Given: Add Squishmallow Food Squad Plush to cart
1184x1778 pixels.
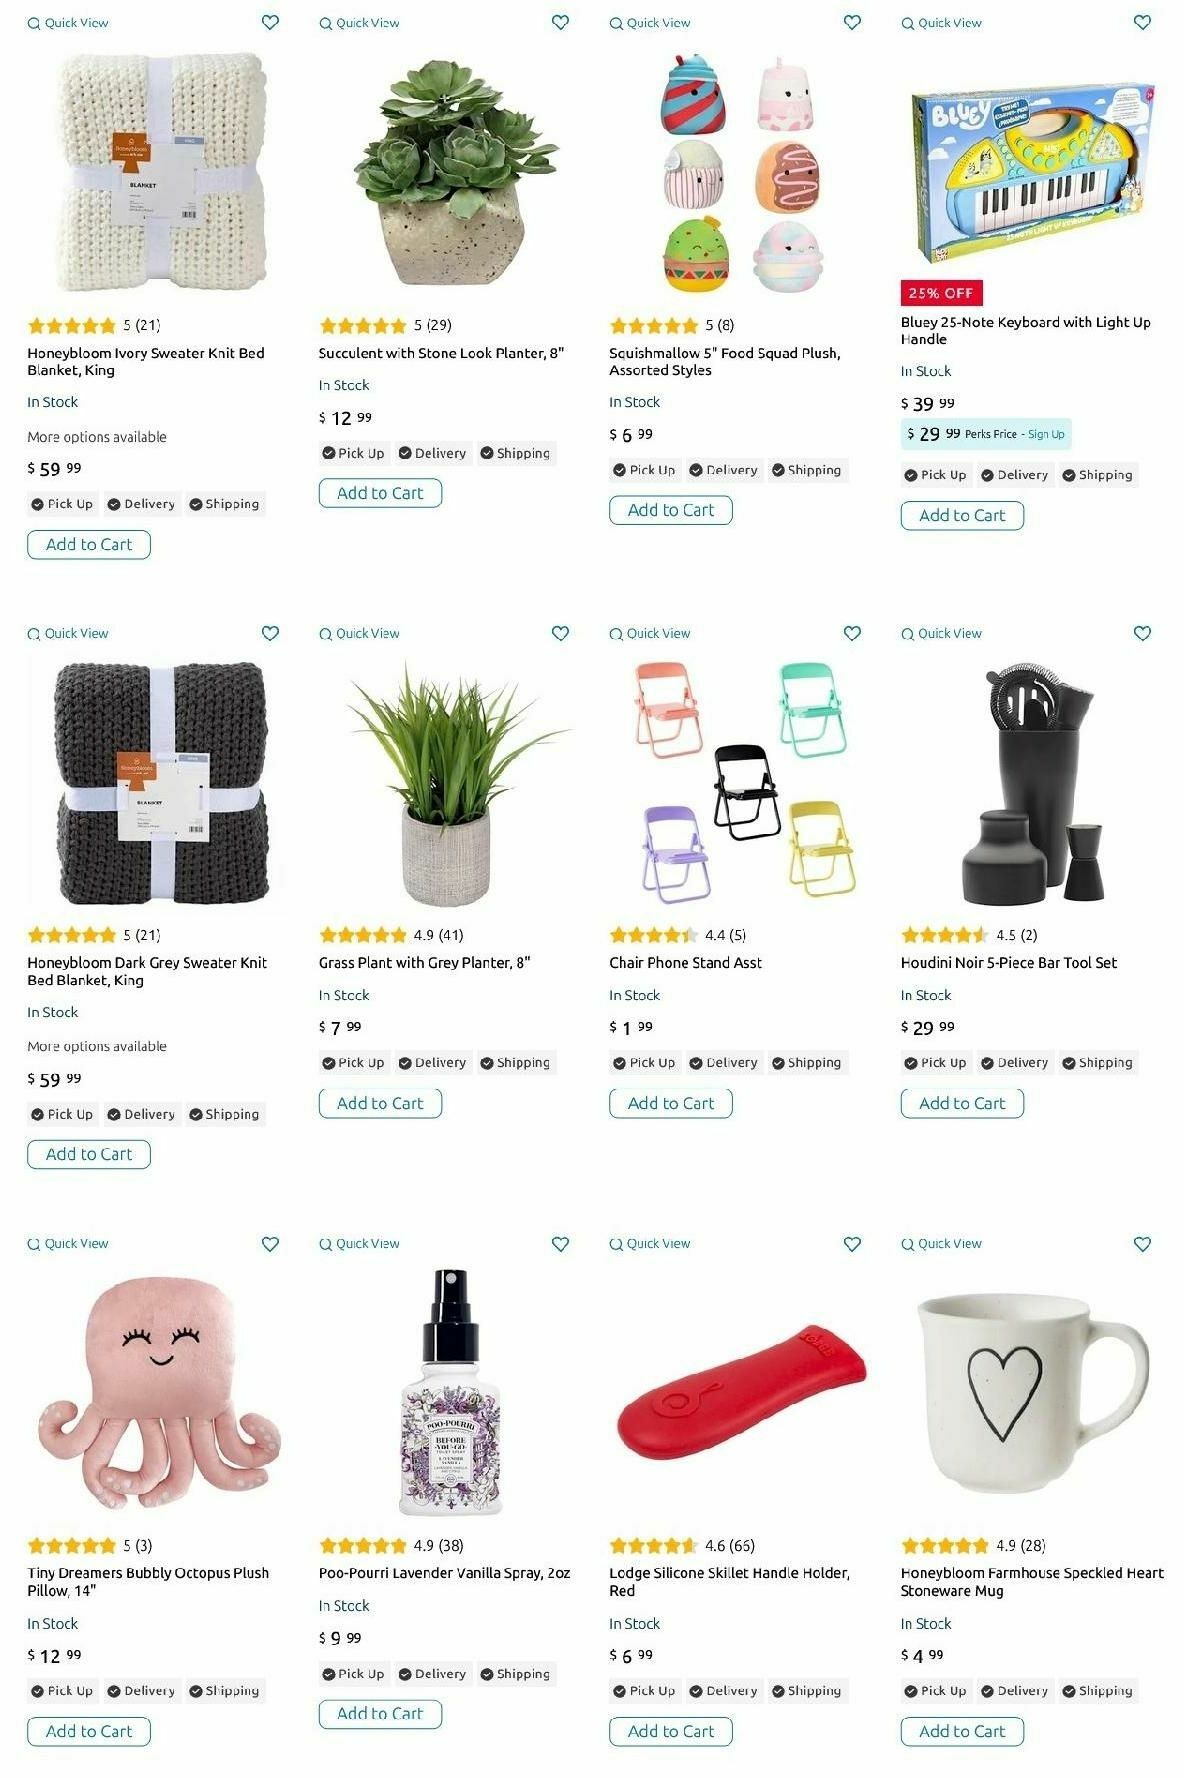Looking at the screenshot, I should [671, 510].
